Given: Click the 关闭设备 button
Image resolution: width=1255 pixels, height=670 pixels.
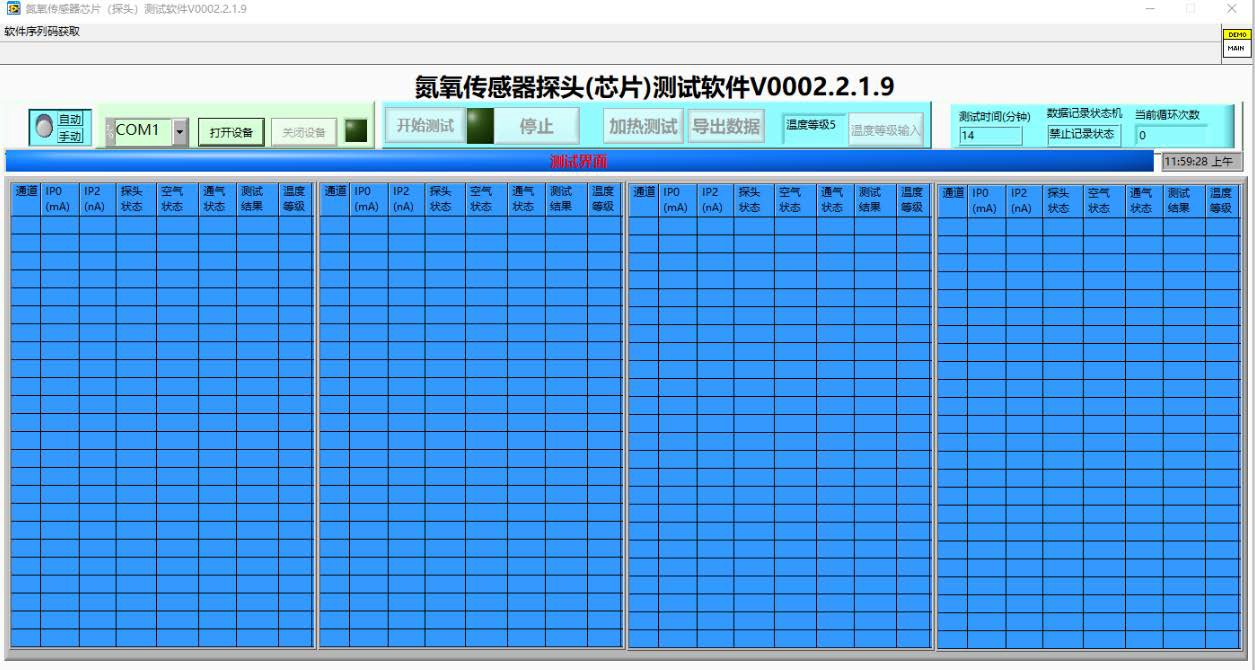Looking at the screenshot, I should [304, 132].
